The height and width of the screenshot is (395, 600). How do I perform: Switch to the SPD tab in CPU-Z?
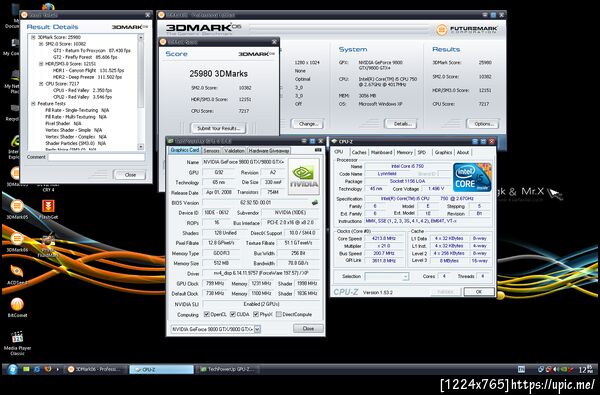[422, 152]
